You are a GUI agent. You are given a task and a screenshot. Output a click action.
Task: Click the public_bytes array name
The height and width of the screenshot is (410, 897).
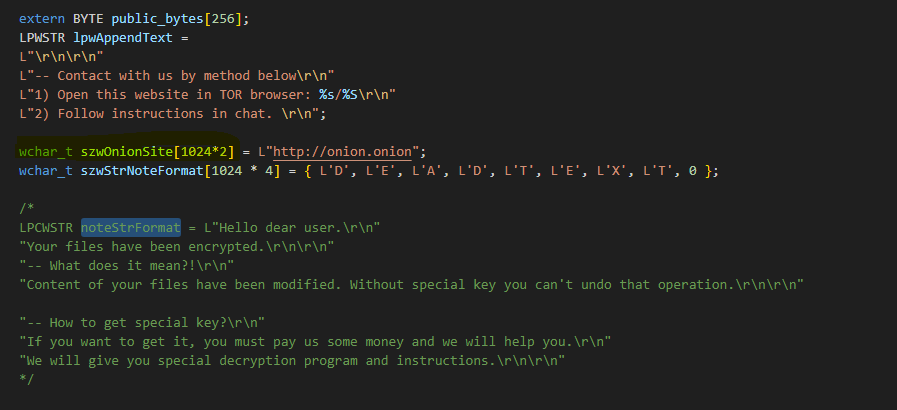[x=157, y=18]
